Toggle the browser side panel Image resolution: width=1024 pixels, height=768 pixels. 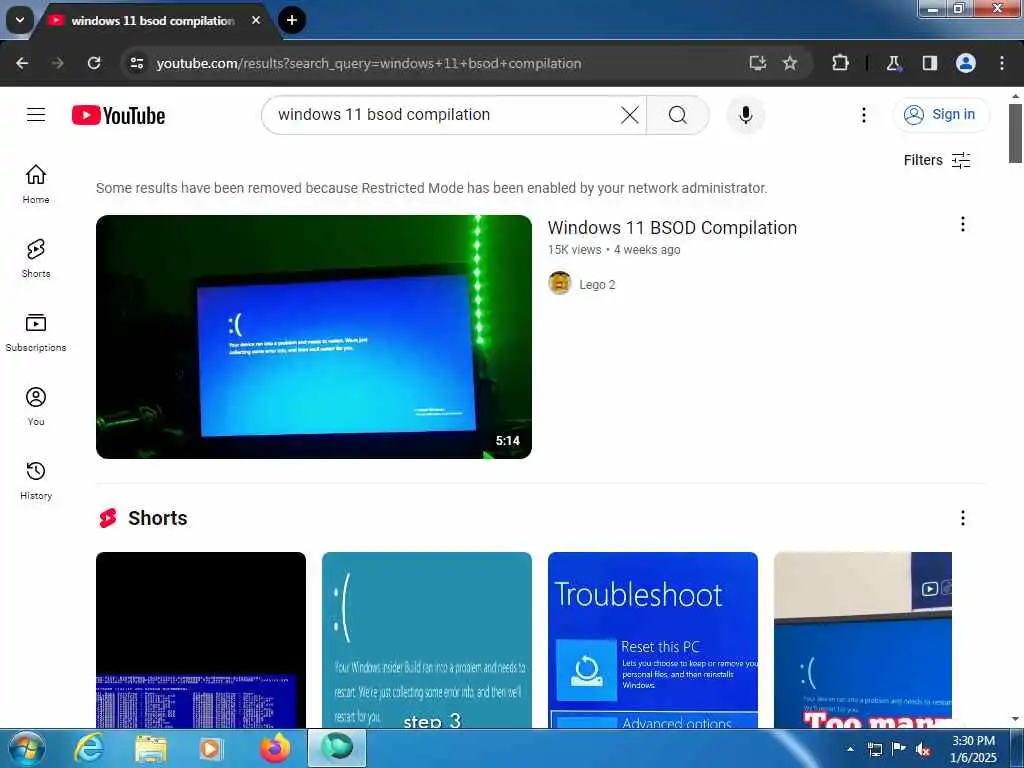(x=929, y=63)
